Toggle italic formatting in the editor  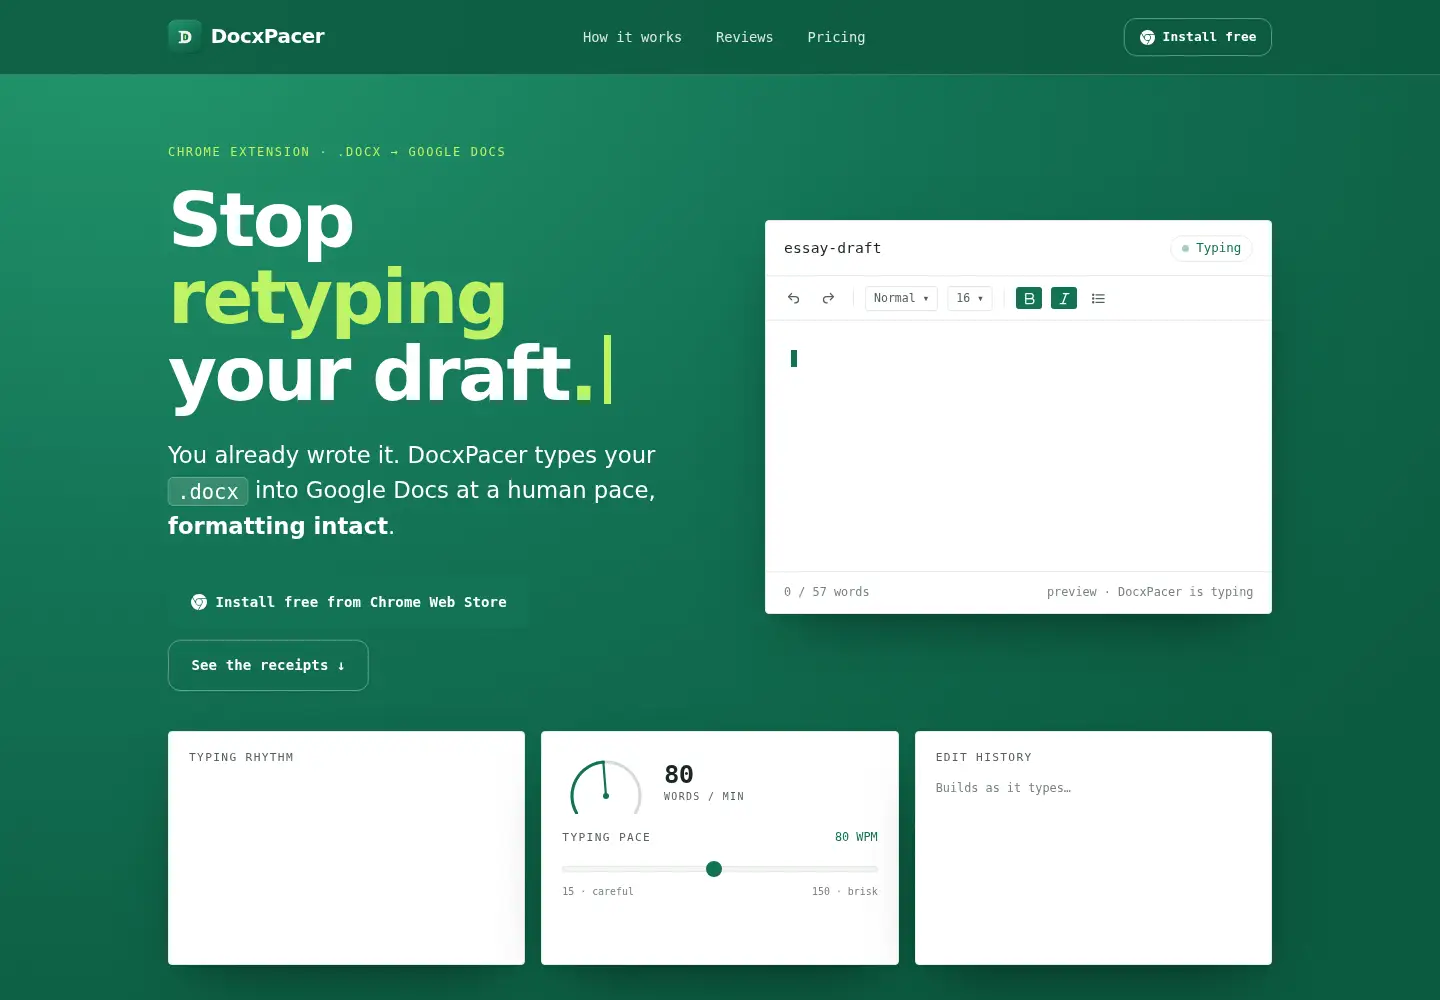click(1064, 298)
